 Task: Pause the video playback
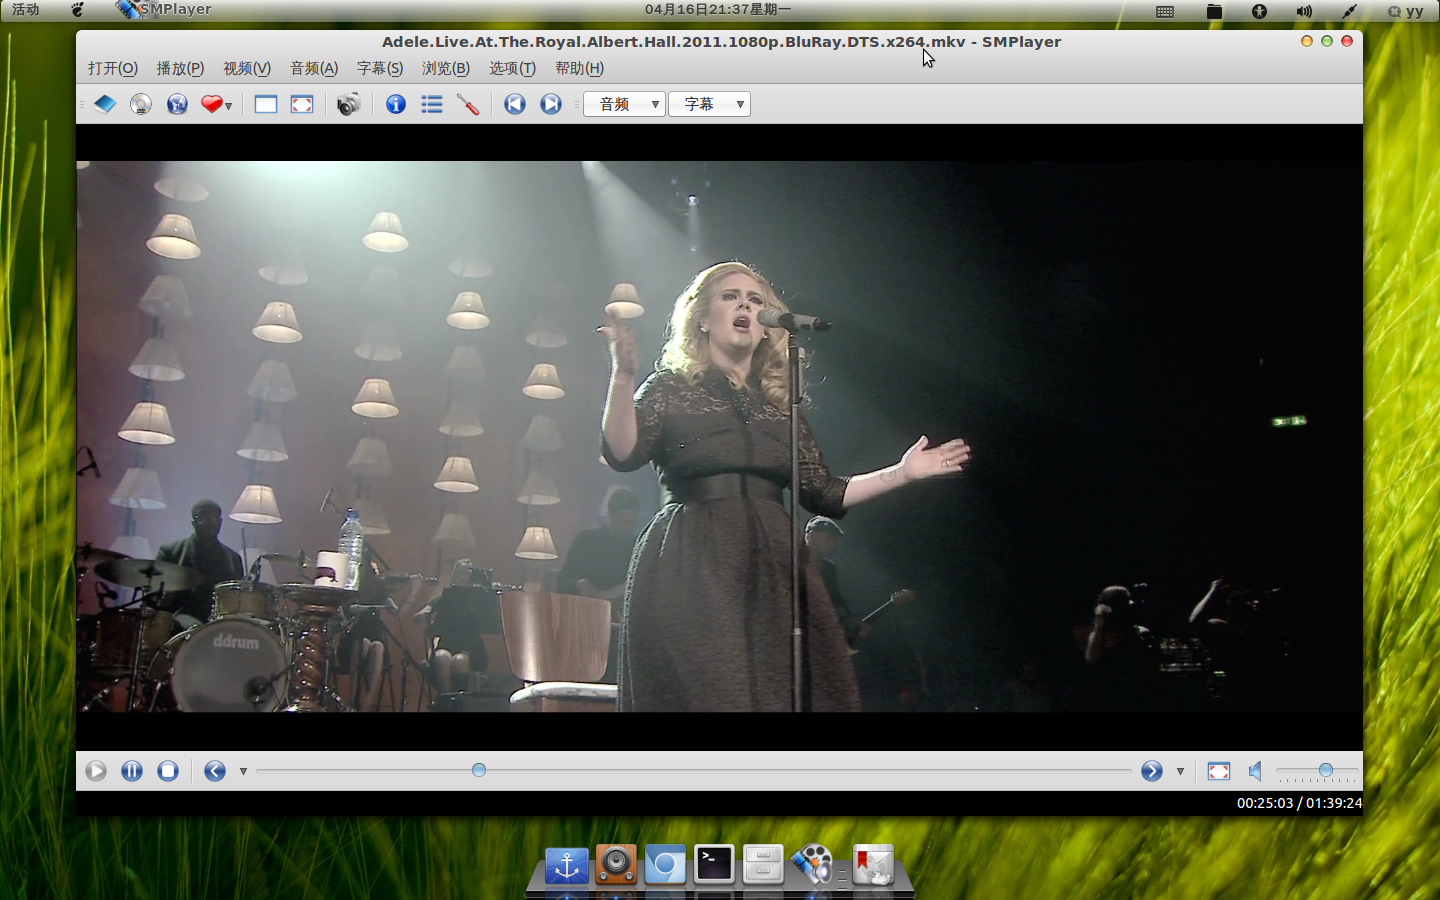[x=132, y=771]
